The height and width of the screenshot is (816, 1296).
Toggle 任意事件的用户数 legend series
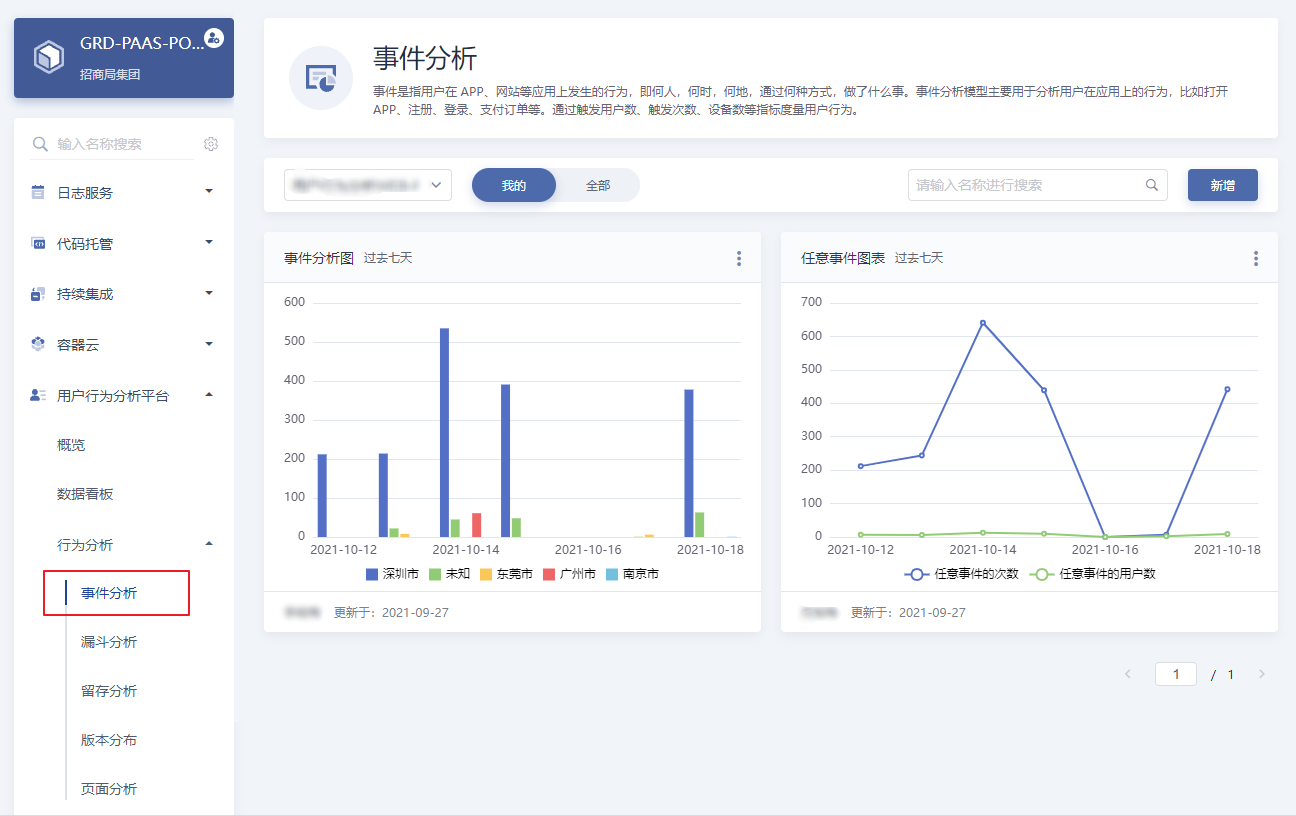click(1092, 574)
